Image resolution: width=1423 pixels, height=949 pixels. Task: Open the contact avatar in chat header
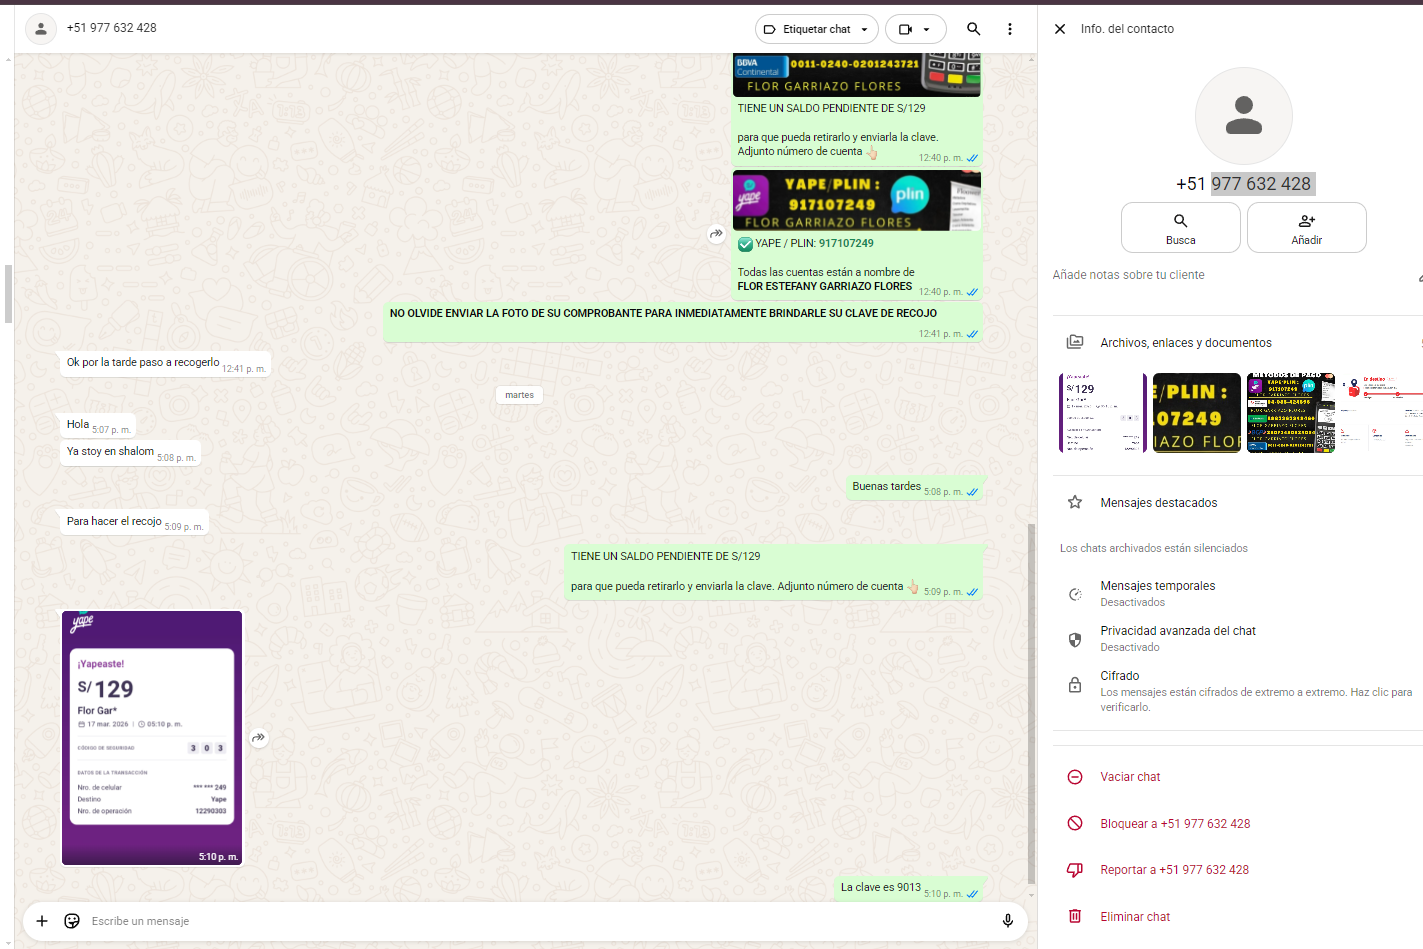click(x=41, y=29)
